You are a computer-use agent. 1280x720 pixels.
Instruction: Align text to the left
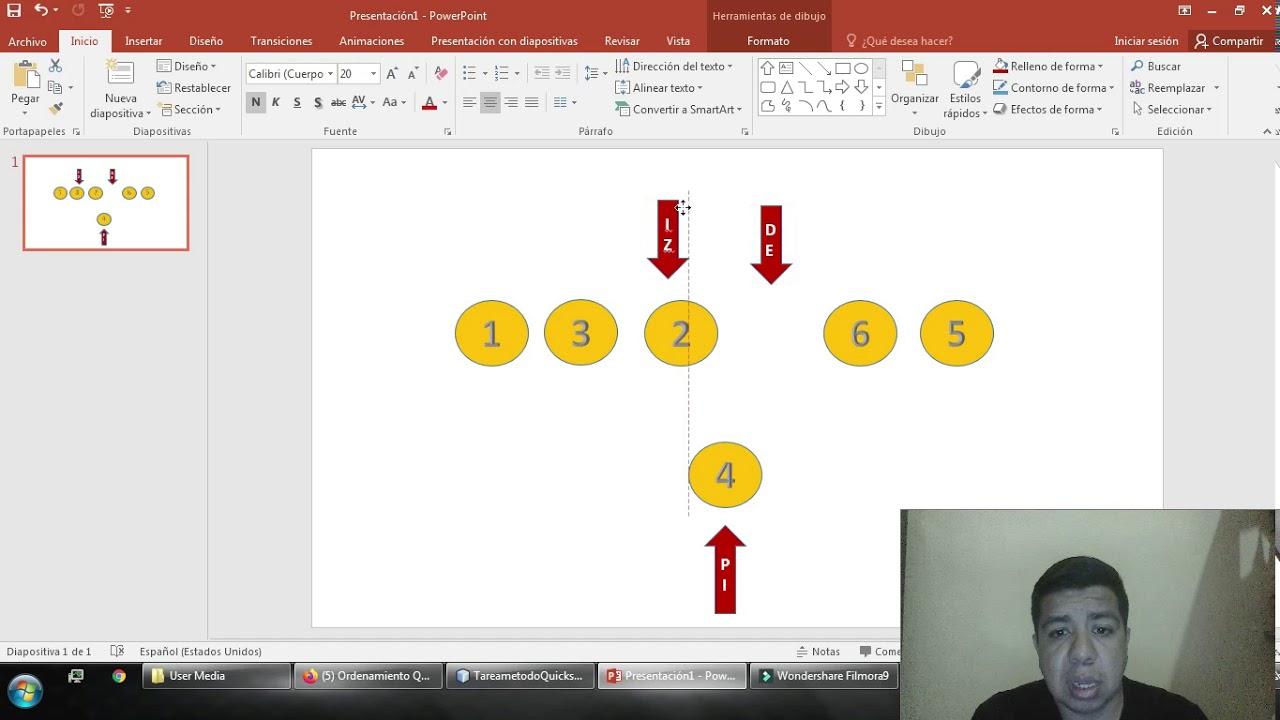coord(469,102)
